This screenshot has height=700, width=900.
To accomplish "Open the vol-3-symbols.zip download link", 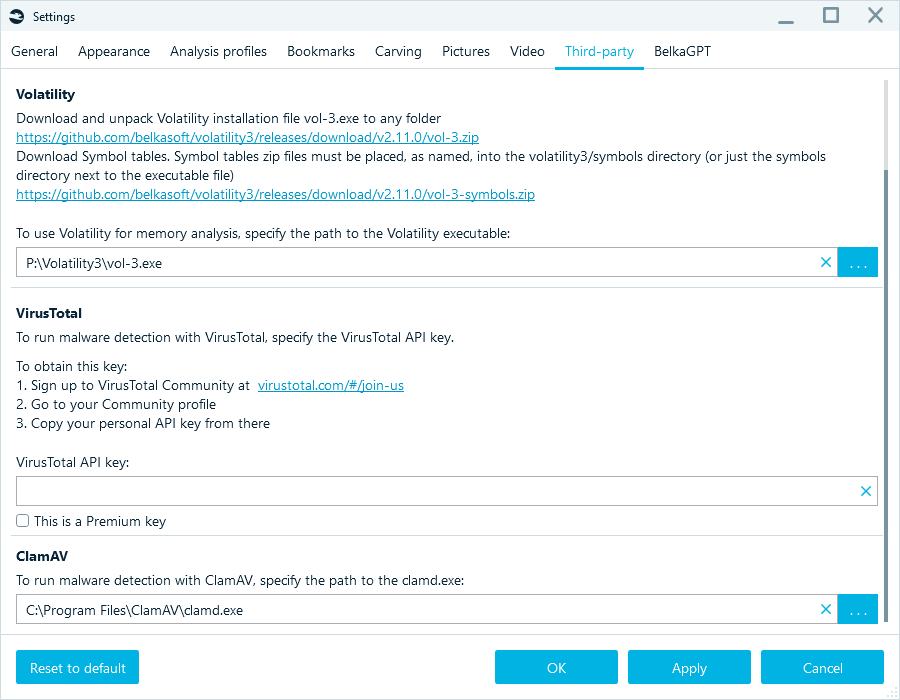I will point(275,194).
